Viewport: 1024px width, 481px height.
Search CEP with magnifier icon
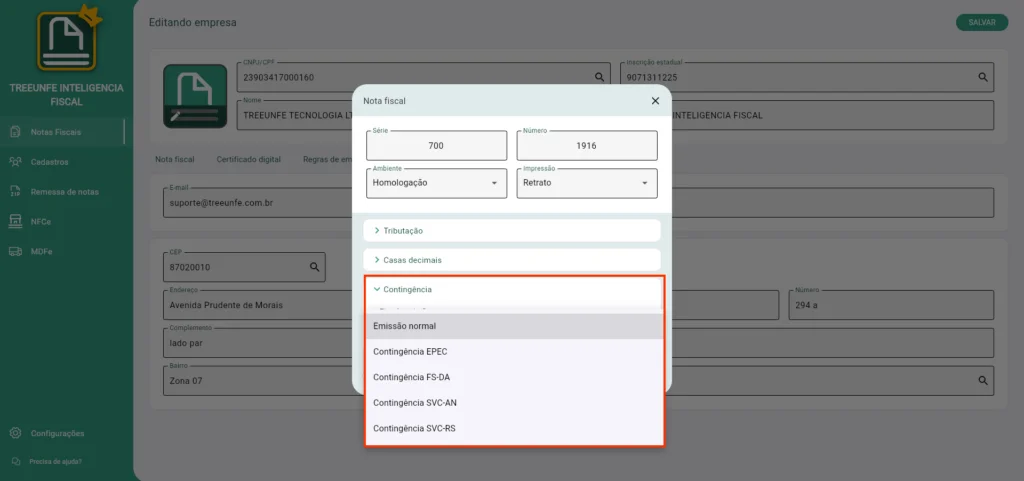click(314, 267)
